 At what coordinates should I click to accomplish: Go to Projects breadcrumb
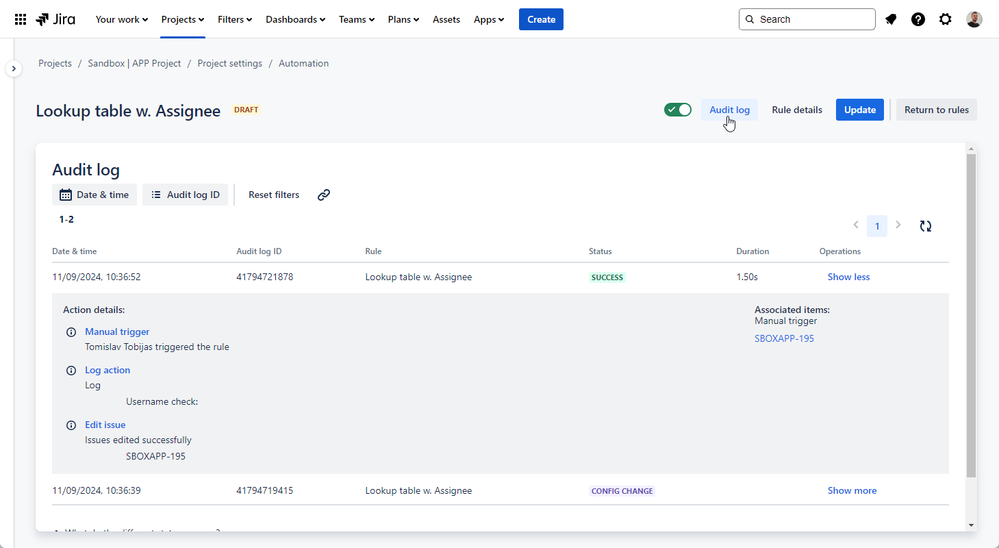point(55,64)
